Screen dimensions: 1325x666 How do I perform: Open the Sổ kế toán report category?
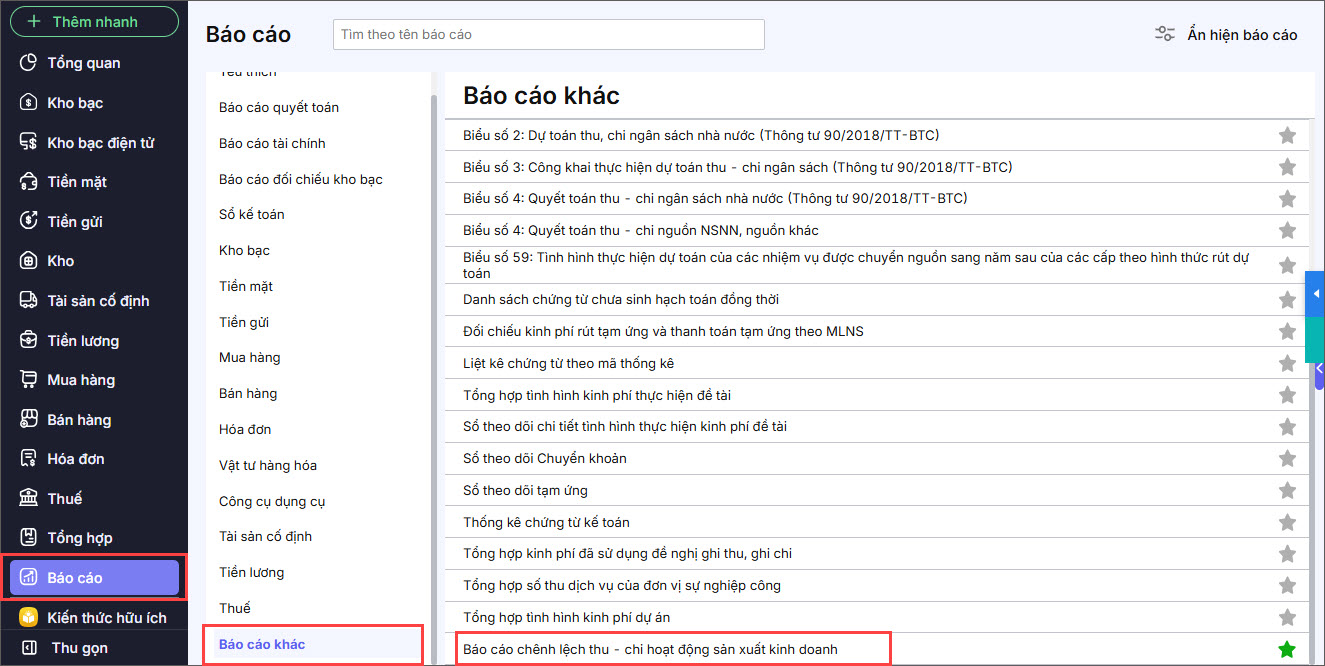[x=252, y=214]
